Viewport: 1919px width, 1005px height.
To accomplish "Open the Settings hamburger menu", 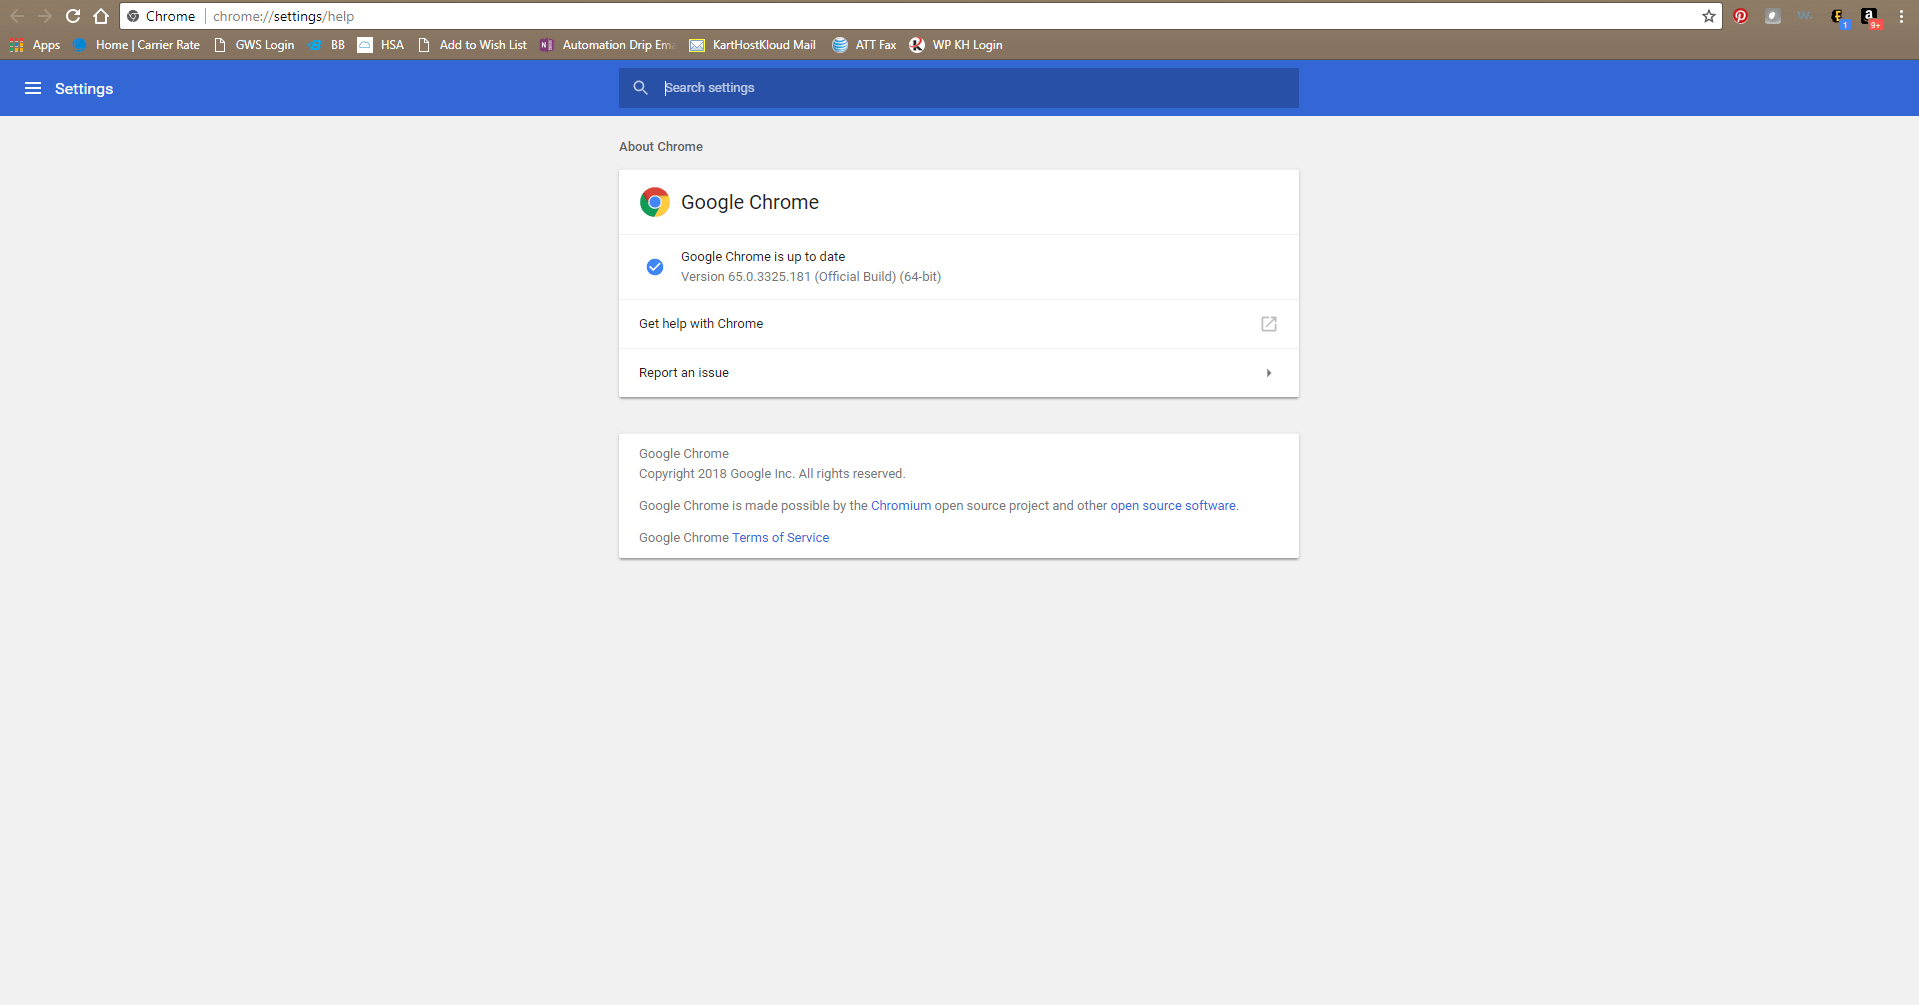I will coord(33,88).
